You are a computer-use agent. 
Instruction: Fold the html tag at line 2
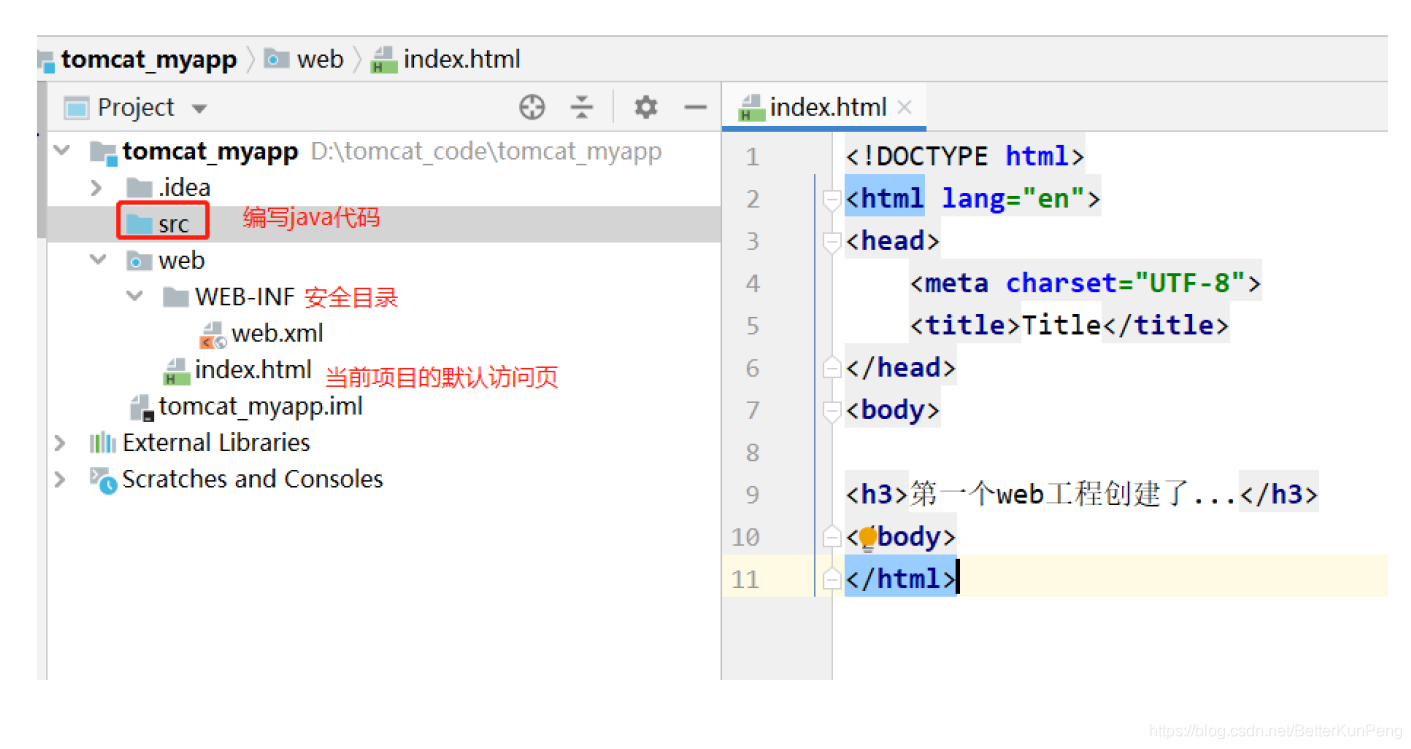(830, 199)
